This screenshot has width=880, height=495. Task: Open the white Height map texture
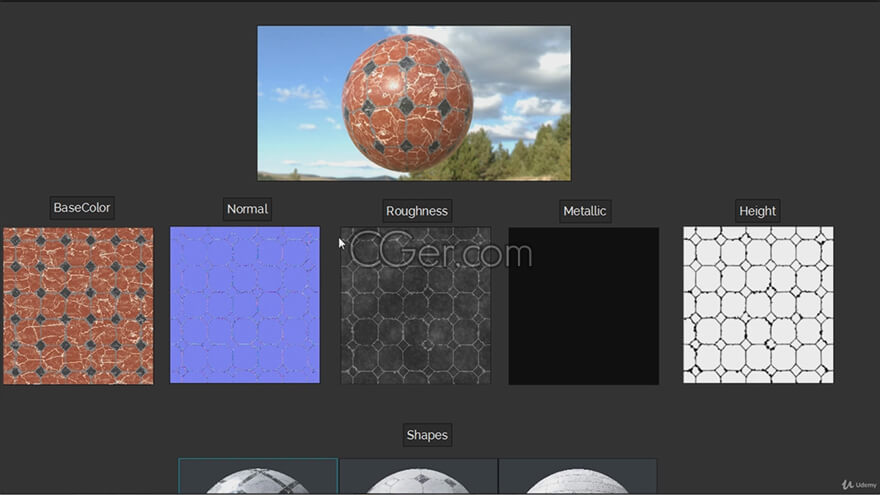(758, 305)
